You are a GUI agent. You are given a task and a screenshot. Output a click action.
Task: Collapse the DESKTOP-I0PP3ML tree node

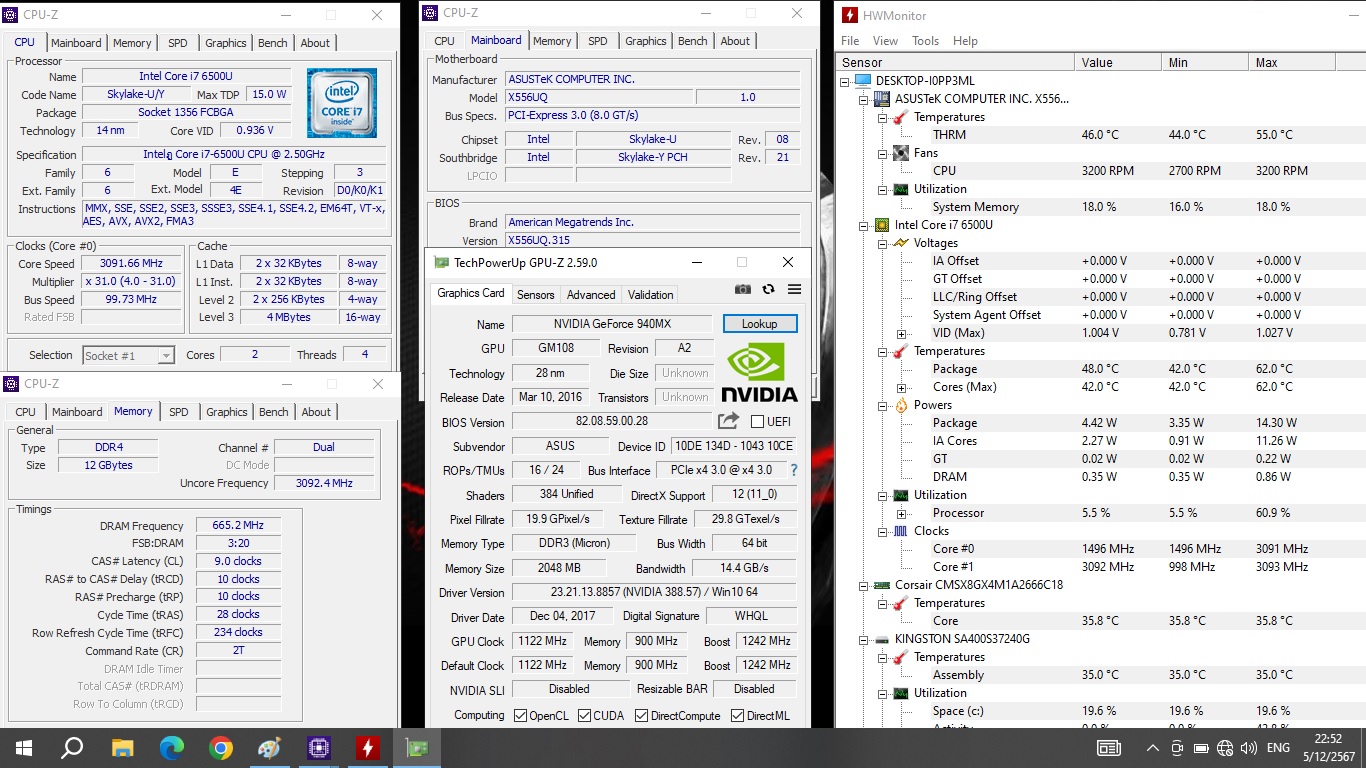tap(847, 81)
